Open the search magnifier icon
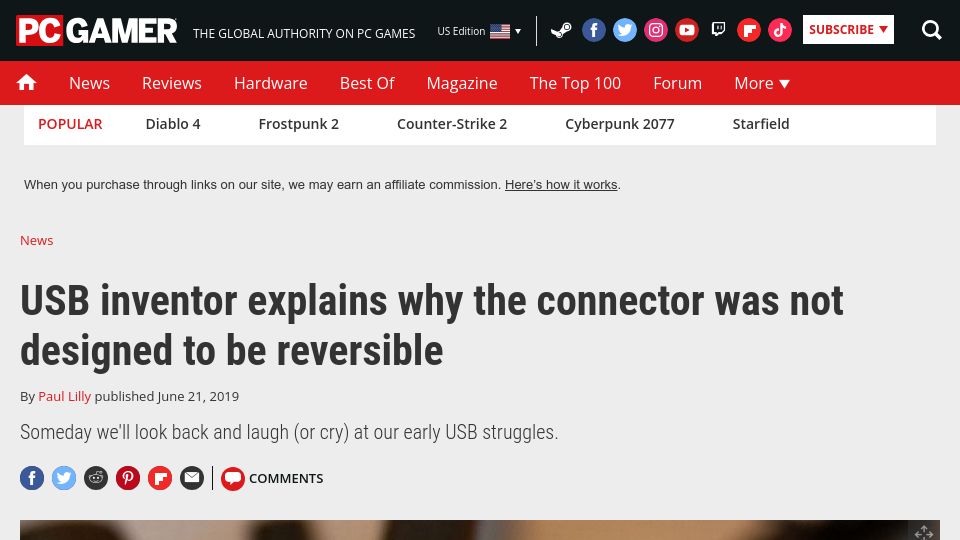The height and width of the screenshot is (540, 960). pos(931,30)
